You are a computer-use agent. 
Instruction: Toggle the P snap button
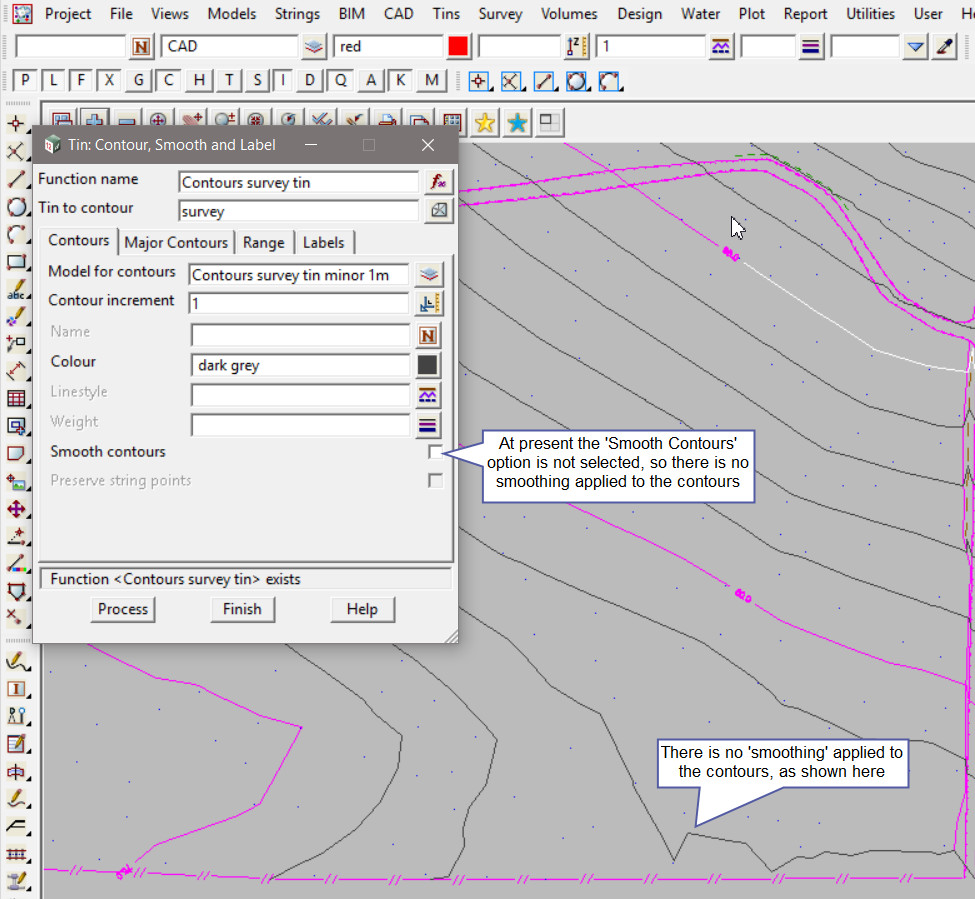26,81
